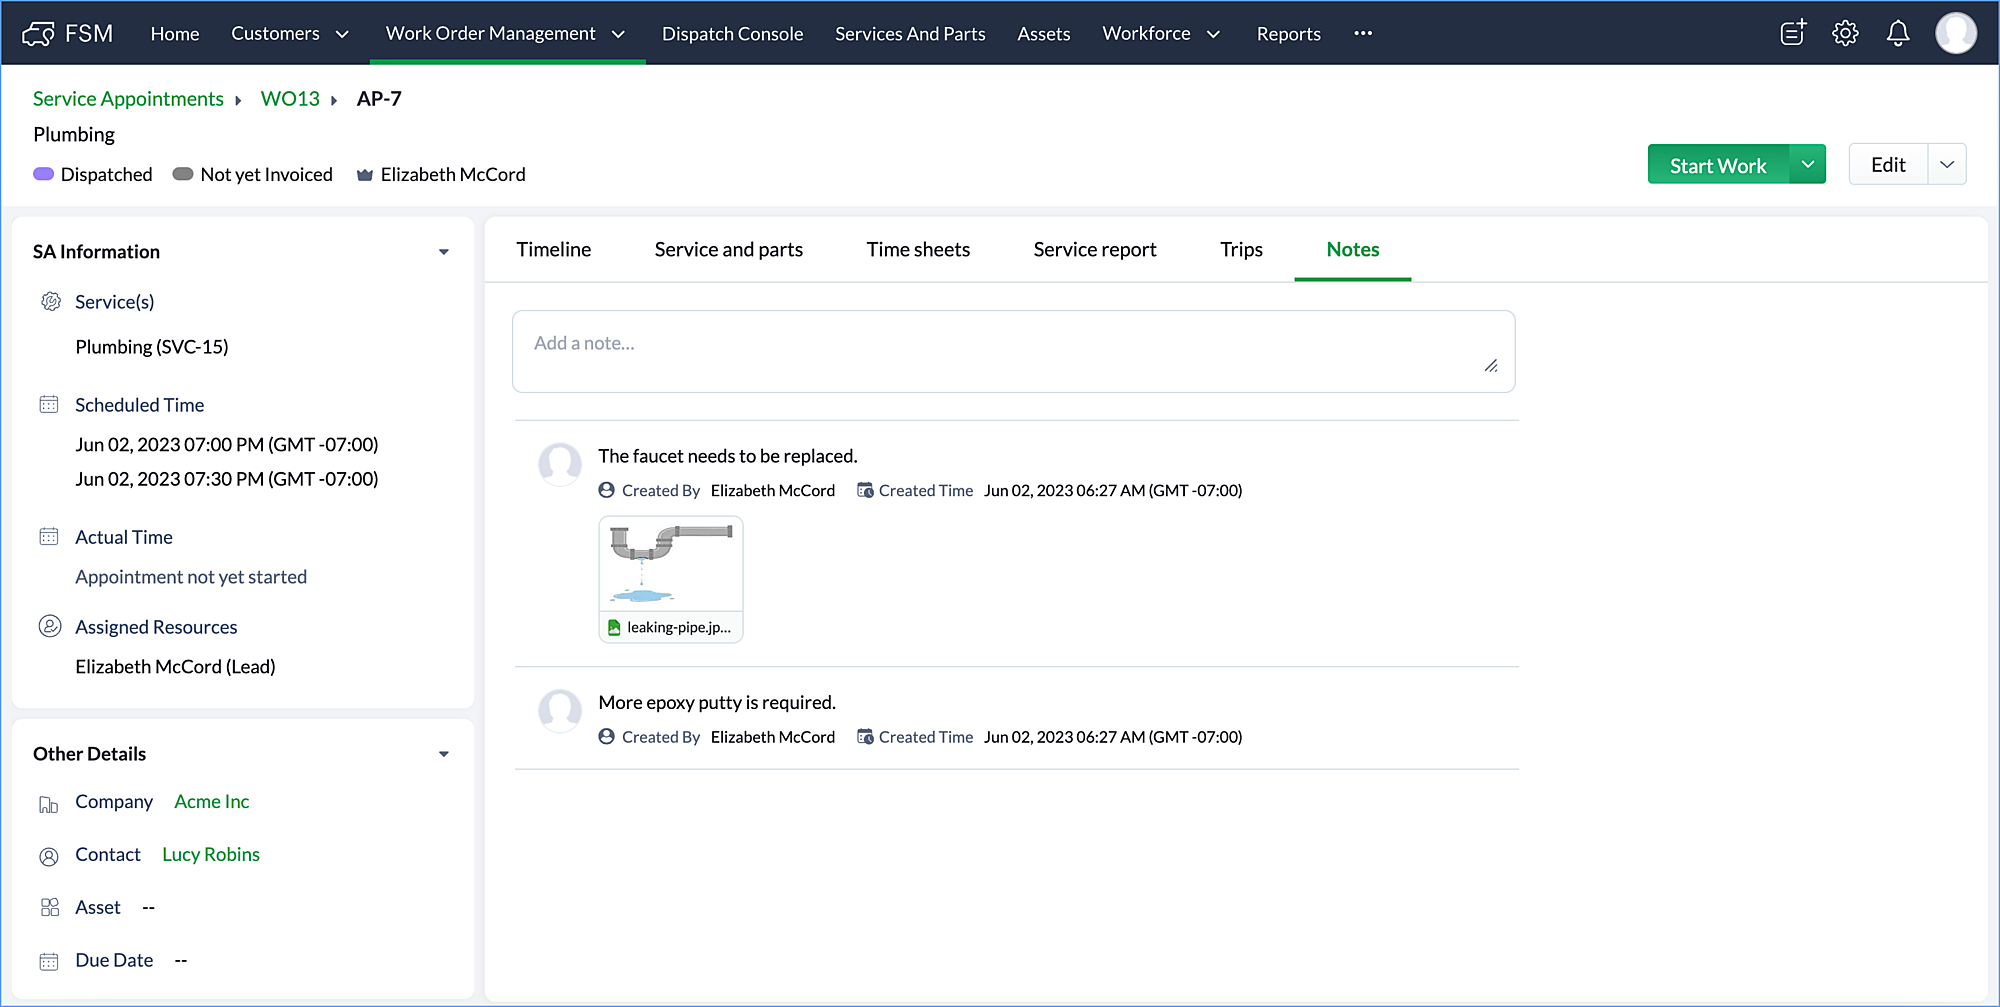This screenshot has width=2000, height=1007.
Task: Open the Acme Inc company link
Action: click(211, 802)
